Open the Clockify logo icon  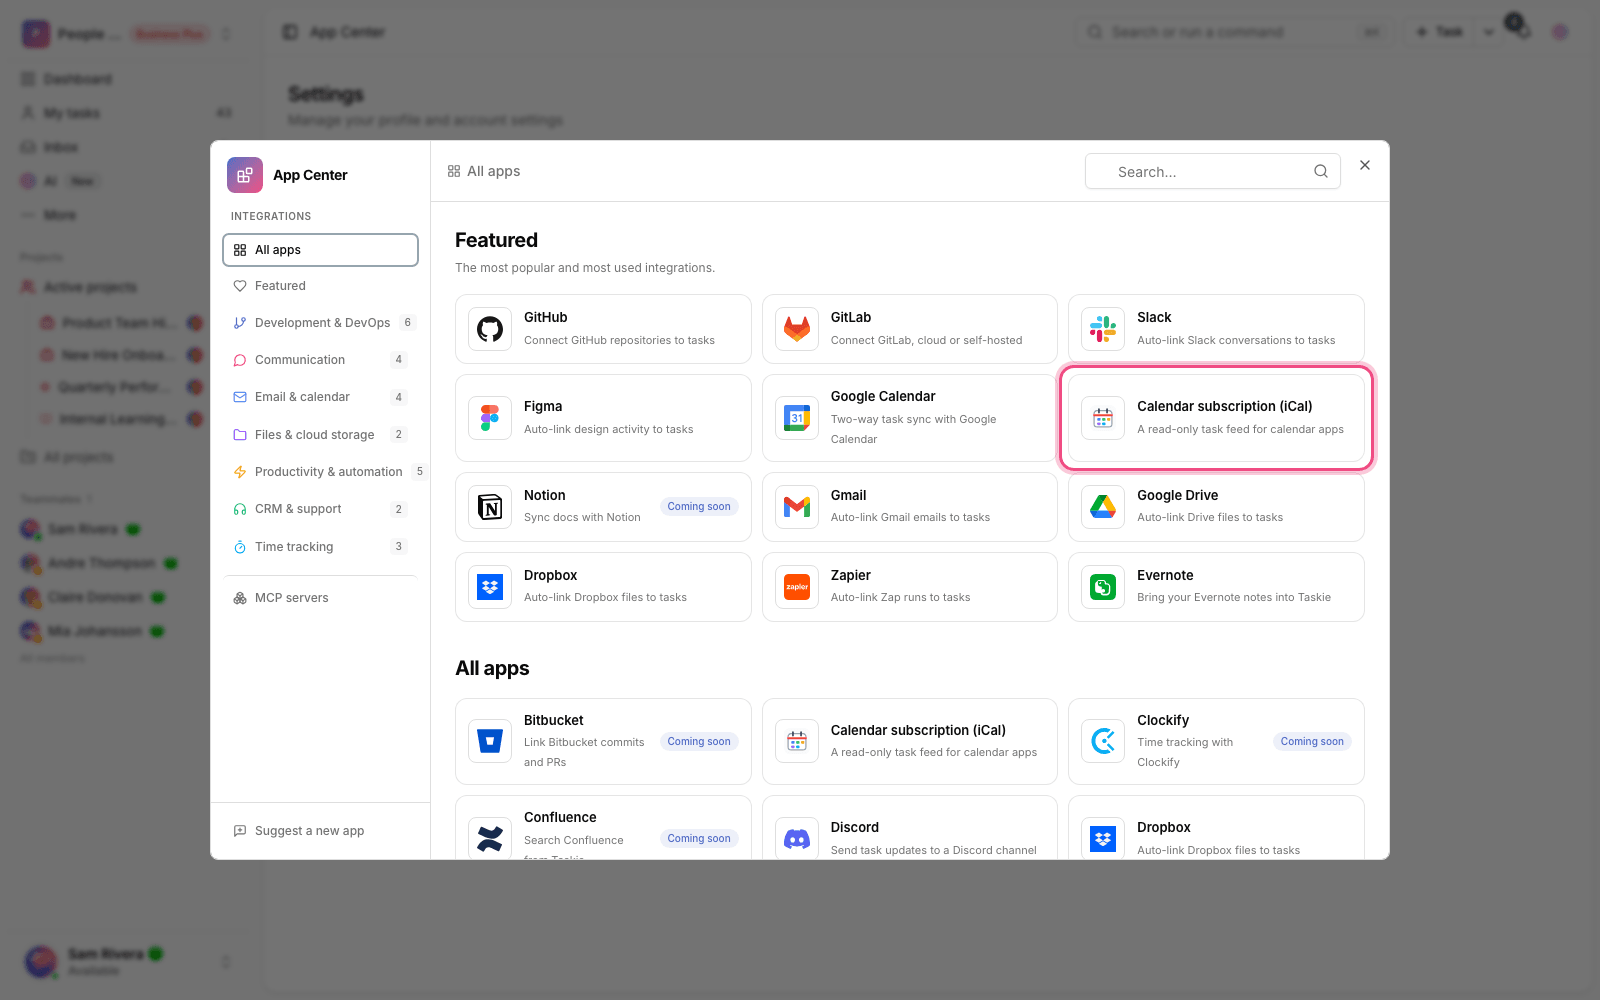pos(1103,741)
